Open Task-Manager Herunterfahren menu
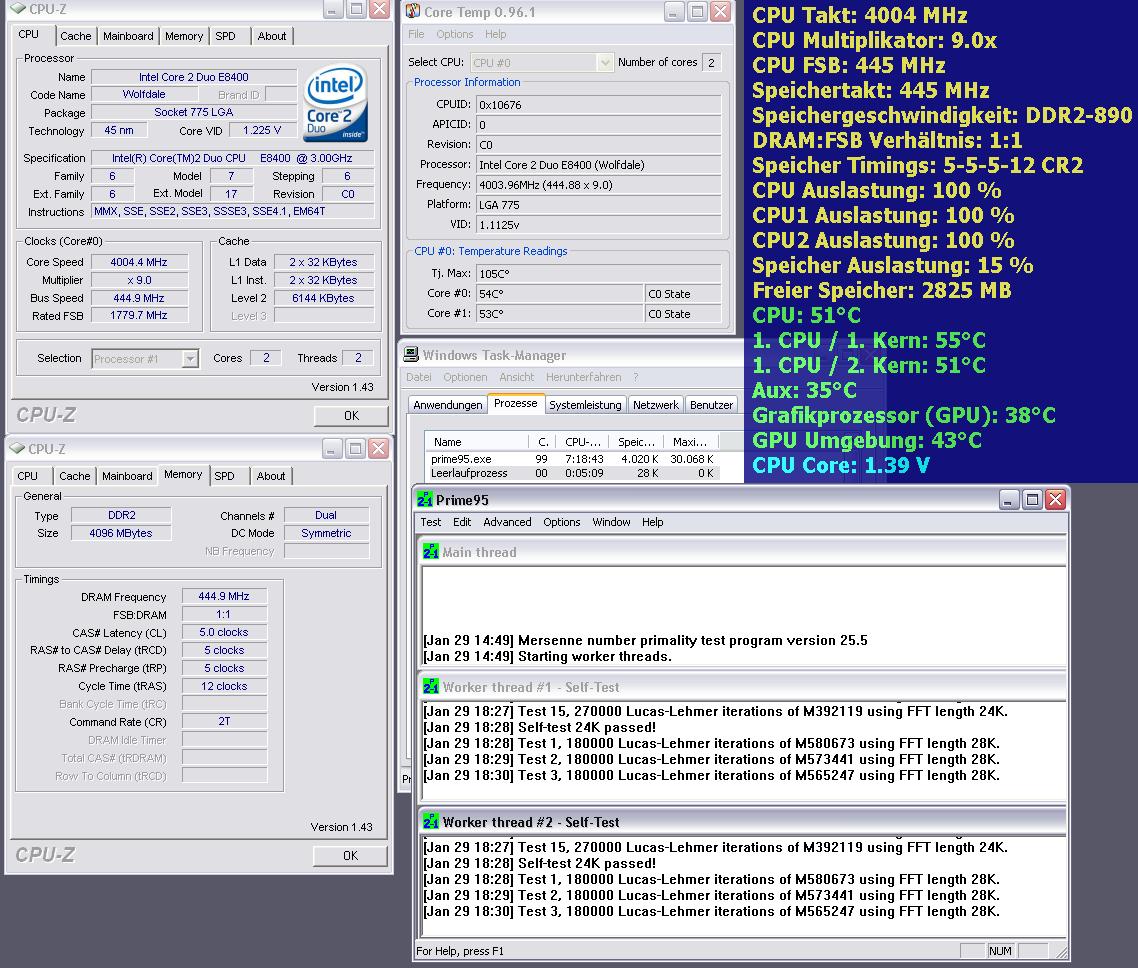Screen dimensions: 1138x968 584,377
